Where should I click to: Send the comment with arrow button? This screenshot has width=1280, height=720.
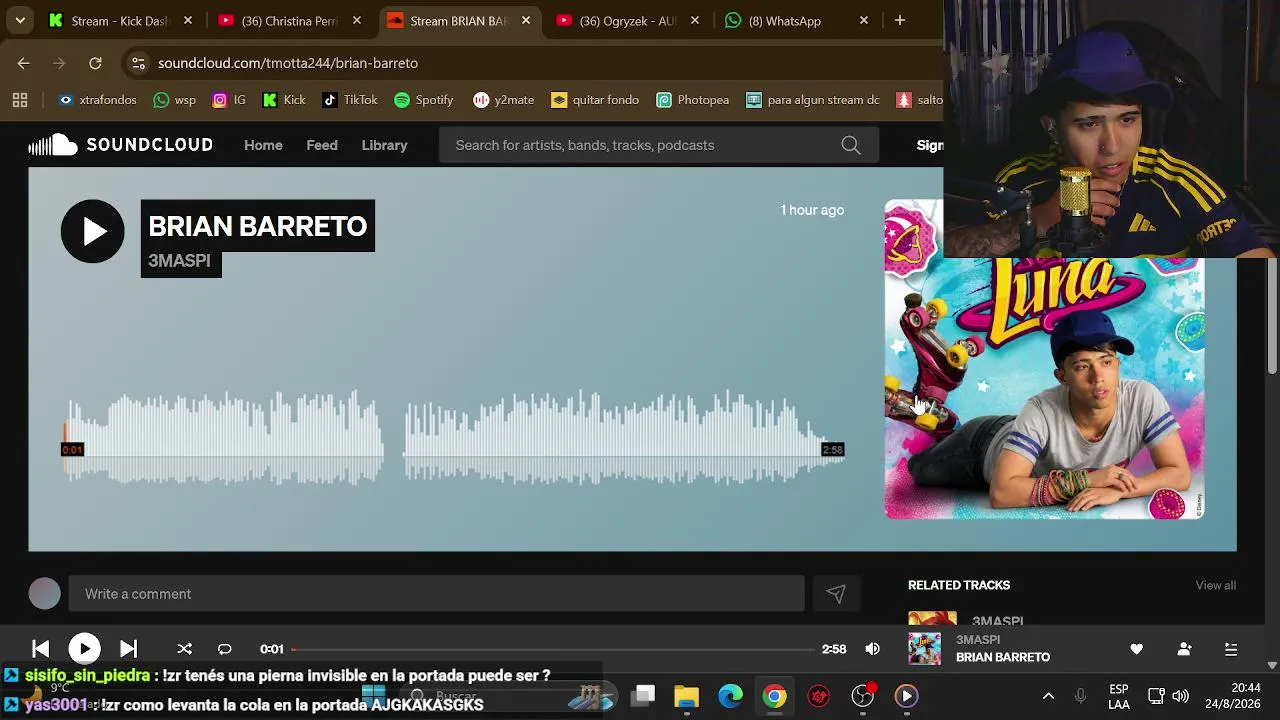pyautogui.click(x=836, y=594)
